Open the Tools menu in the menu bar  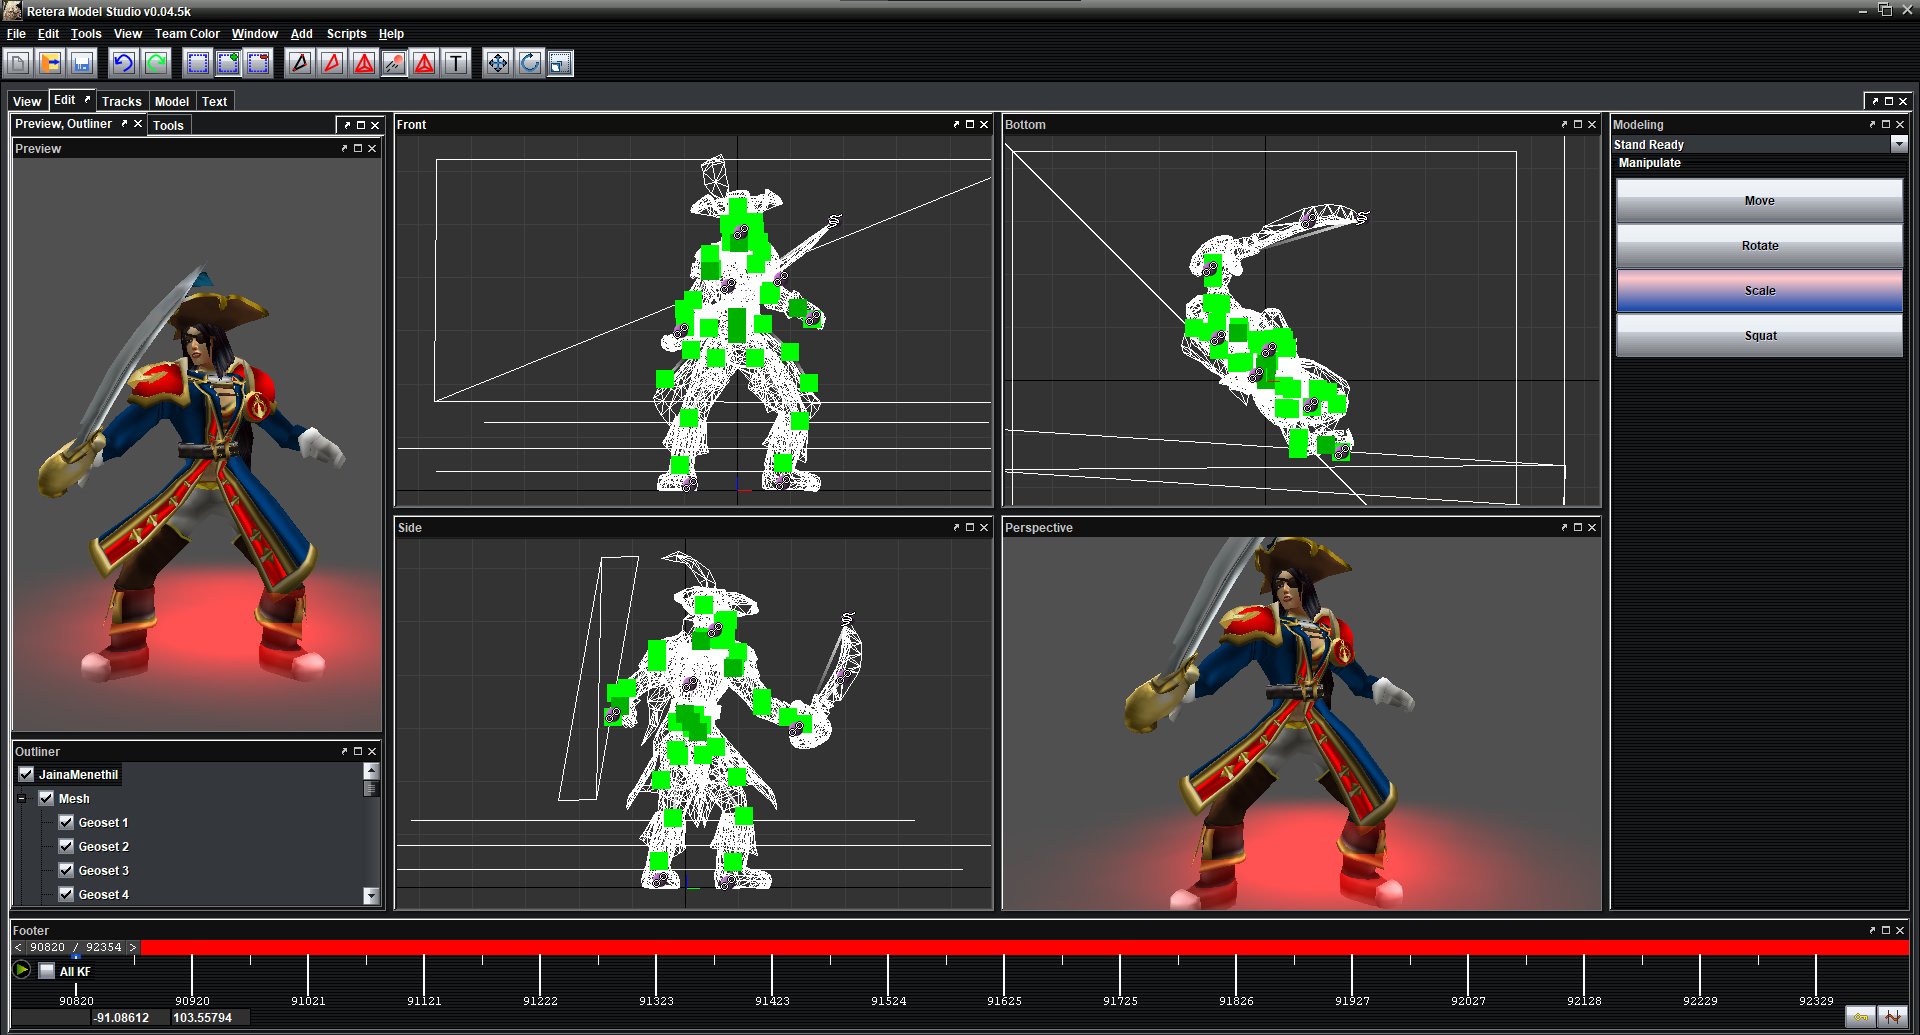[x=86, y=34]
